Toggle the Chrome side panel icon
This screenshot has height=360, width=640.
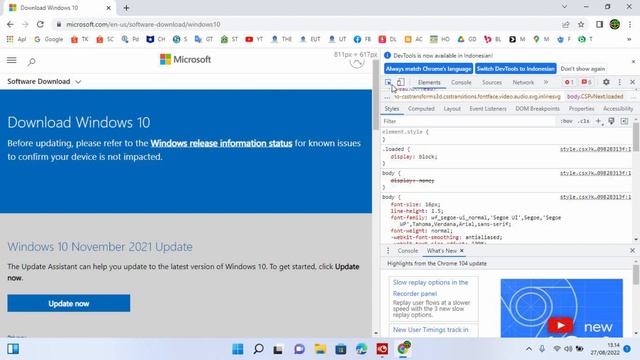pos(599,24)
